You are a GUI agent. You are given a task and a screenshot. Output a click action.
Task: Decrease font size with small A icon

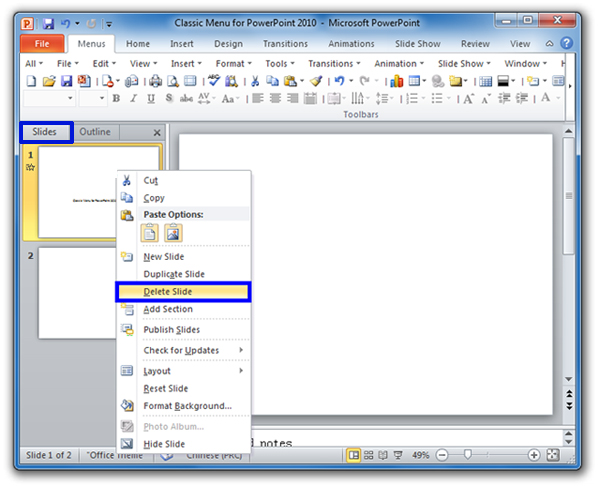click(x=486, y=99)
